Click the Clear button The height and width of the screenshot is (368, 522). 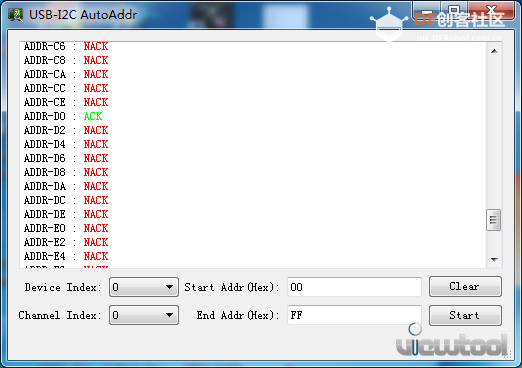pos(465,286)
